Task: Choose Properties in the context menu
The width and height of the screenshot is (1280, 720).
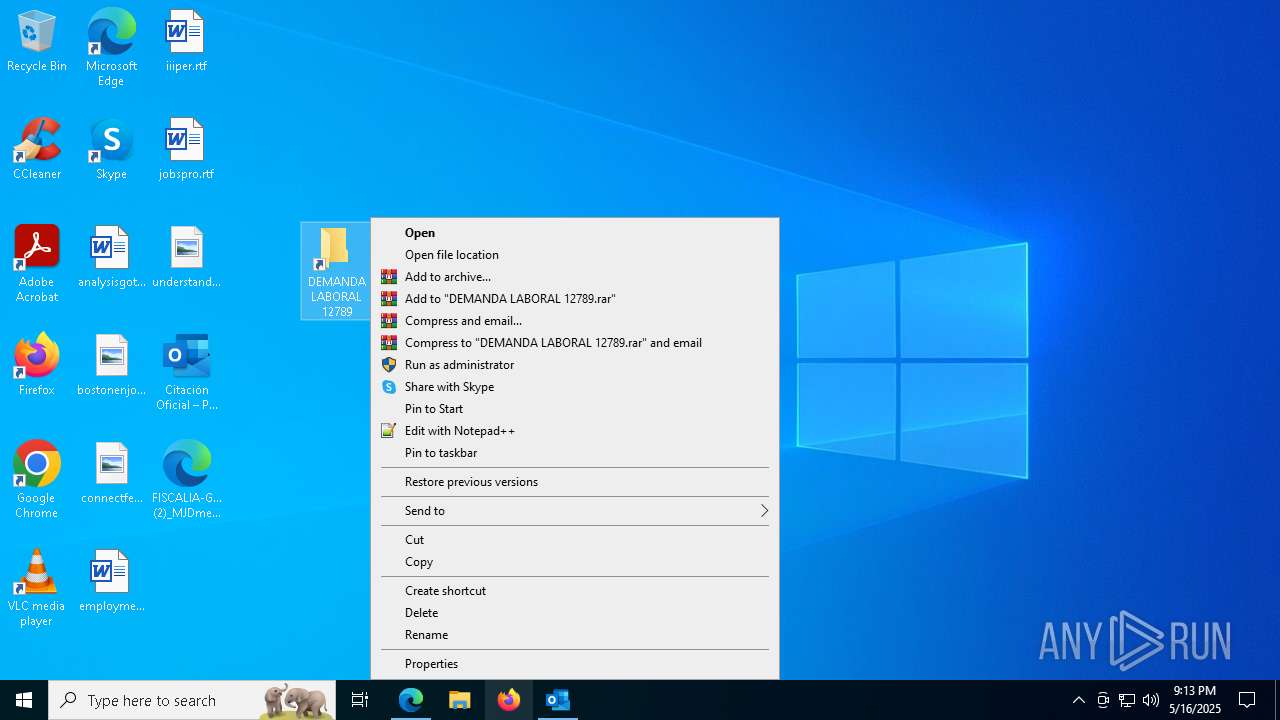Action: (x=575, y=664)
